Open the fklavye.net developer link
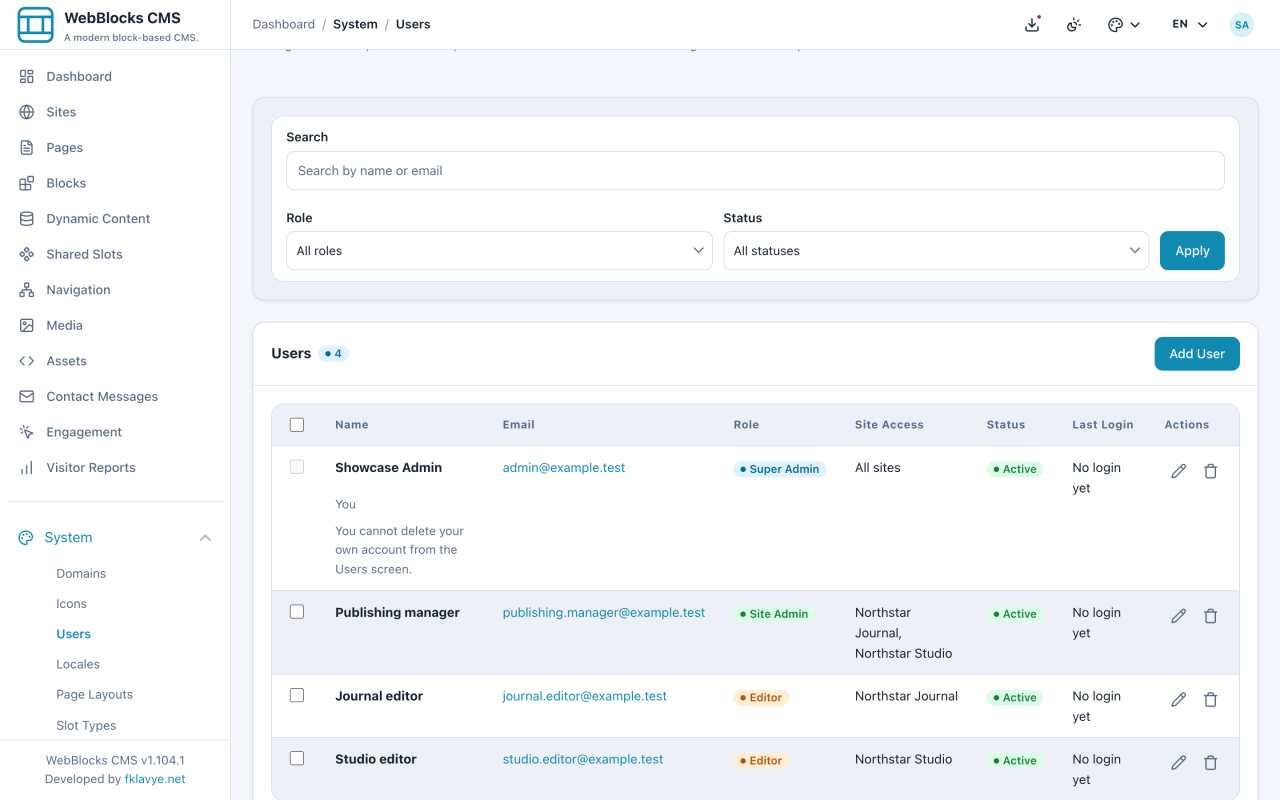The width and height of the screenshot is (1280, 800). [155, 779]
